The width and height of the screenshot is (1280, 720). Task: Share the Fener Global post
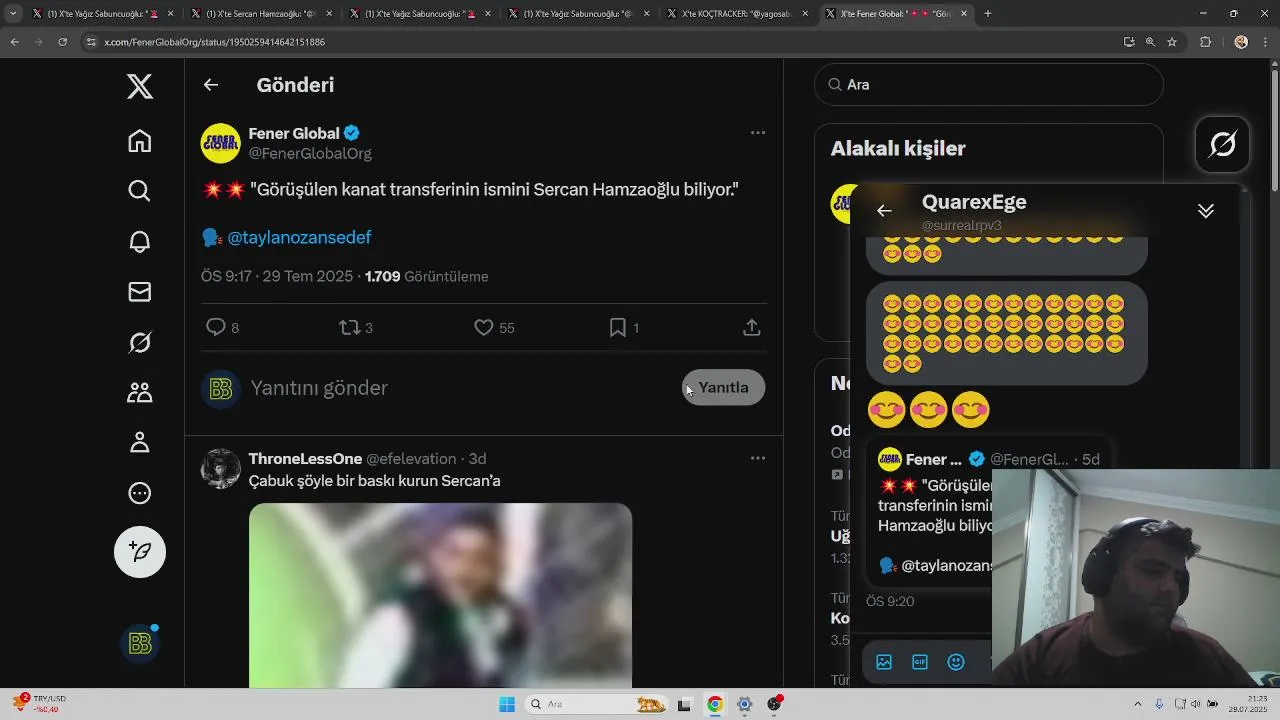pos(752,327)
